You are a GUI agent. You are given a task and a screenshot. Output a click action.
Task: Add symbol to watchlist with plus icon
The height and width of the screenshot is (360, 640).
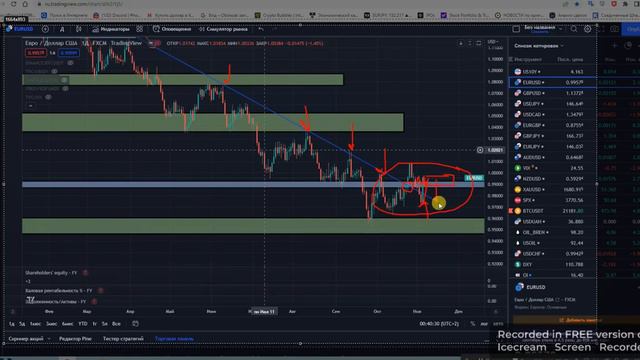(615, 46)
